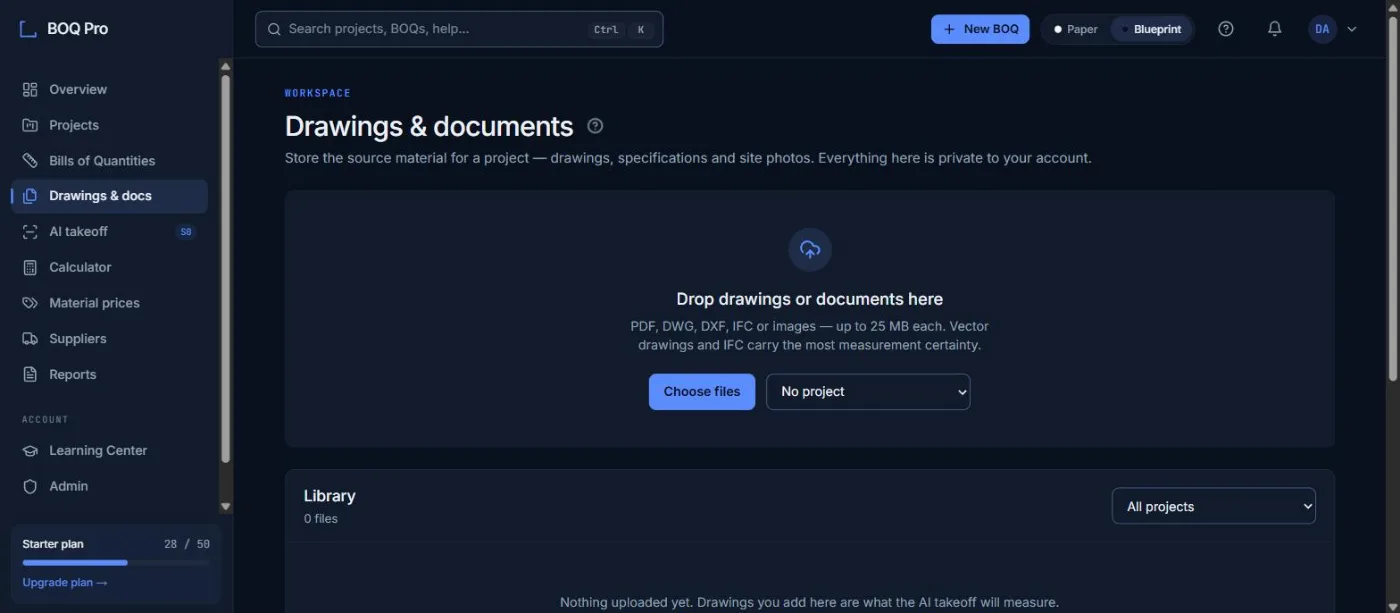Click the Starter plan usage progress bar

(116, 563)
